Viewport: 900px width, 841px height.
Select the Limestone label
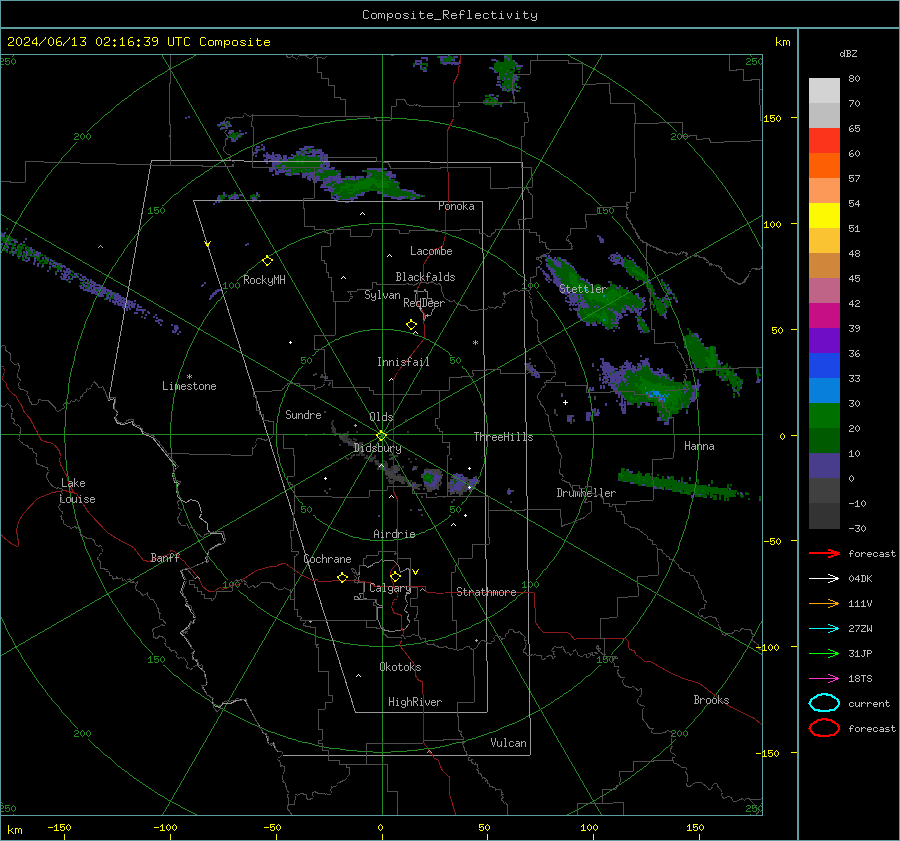(189, 386)
